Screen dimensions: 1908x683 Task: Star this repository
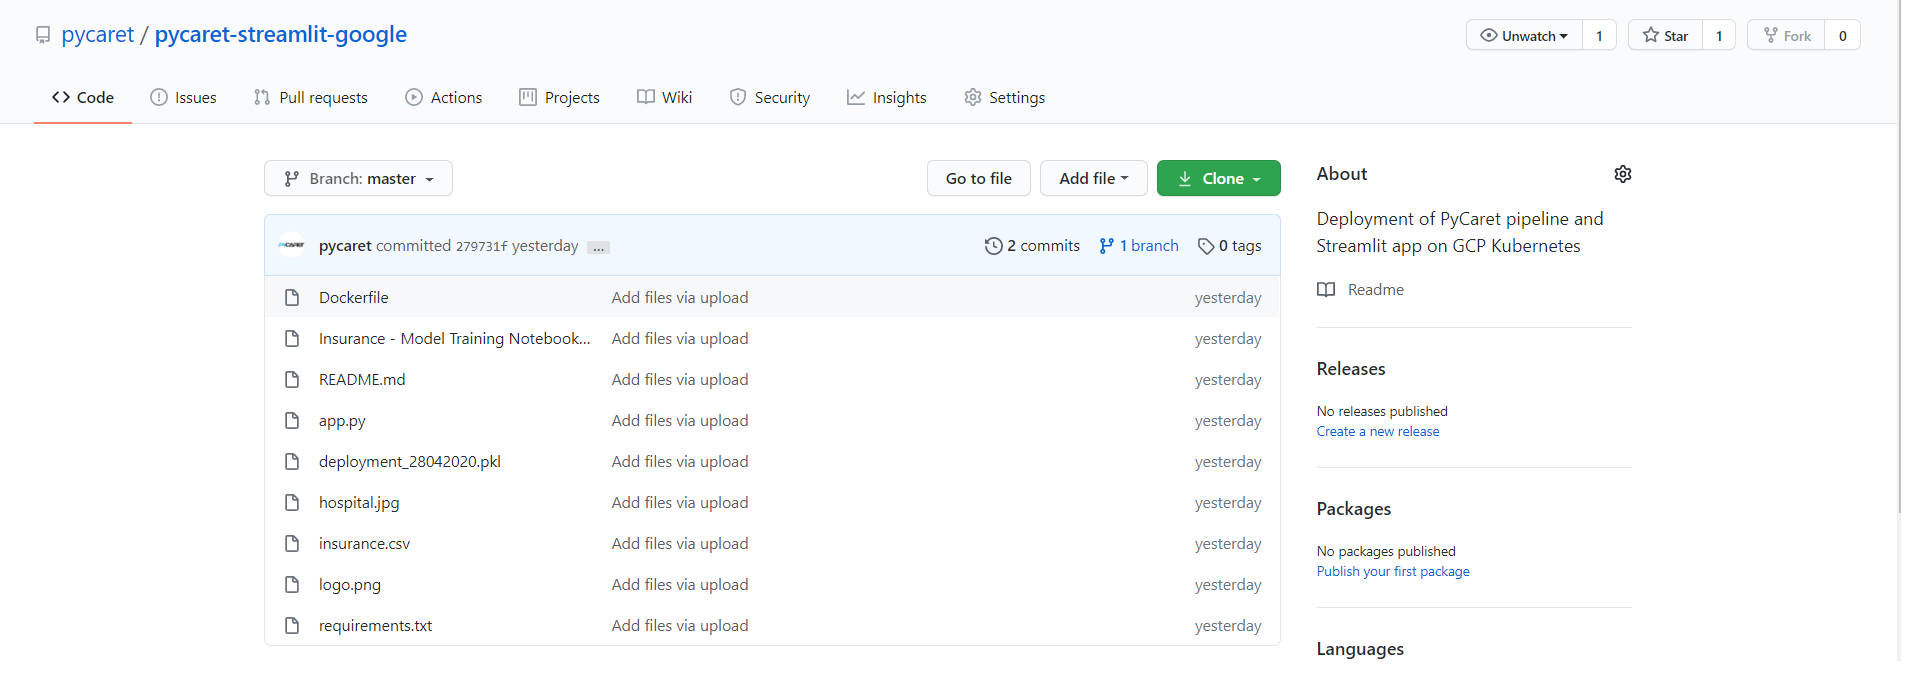pyautogui.click(x=1665, y=36)
